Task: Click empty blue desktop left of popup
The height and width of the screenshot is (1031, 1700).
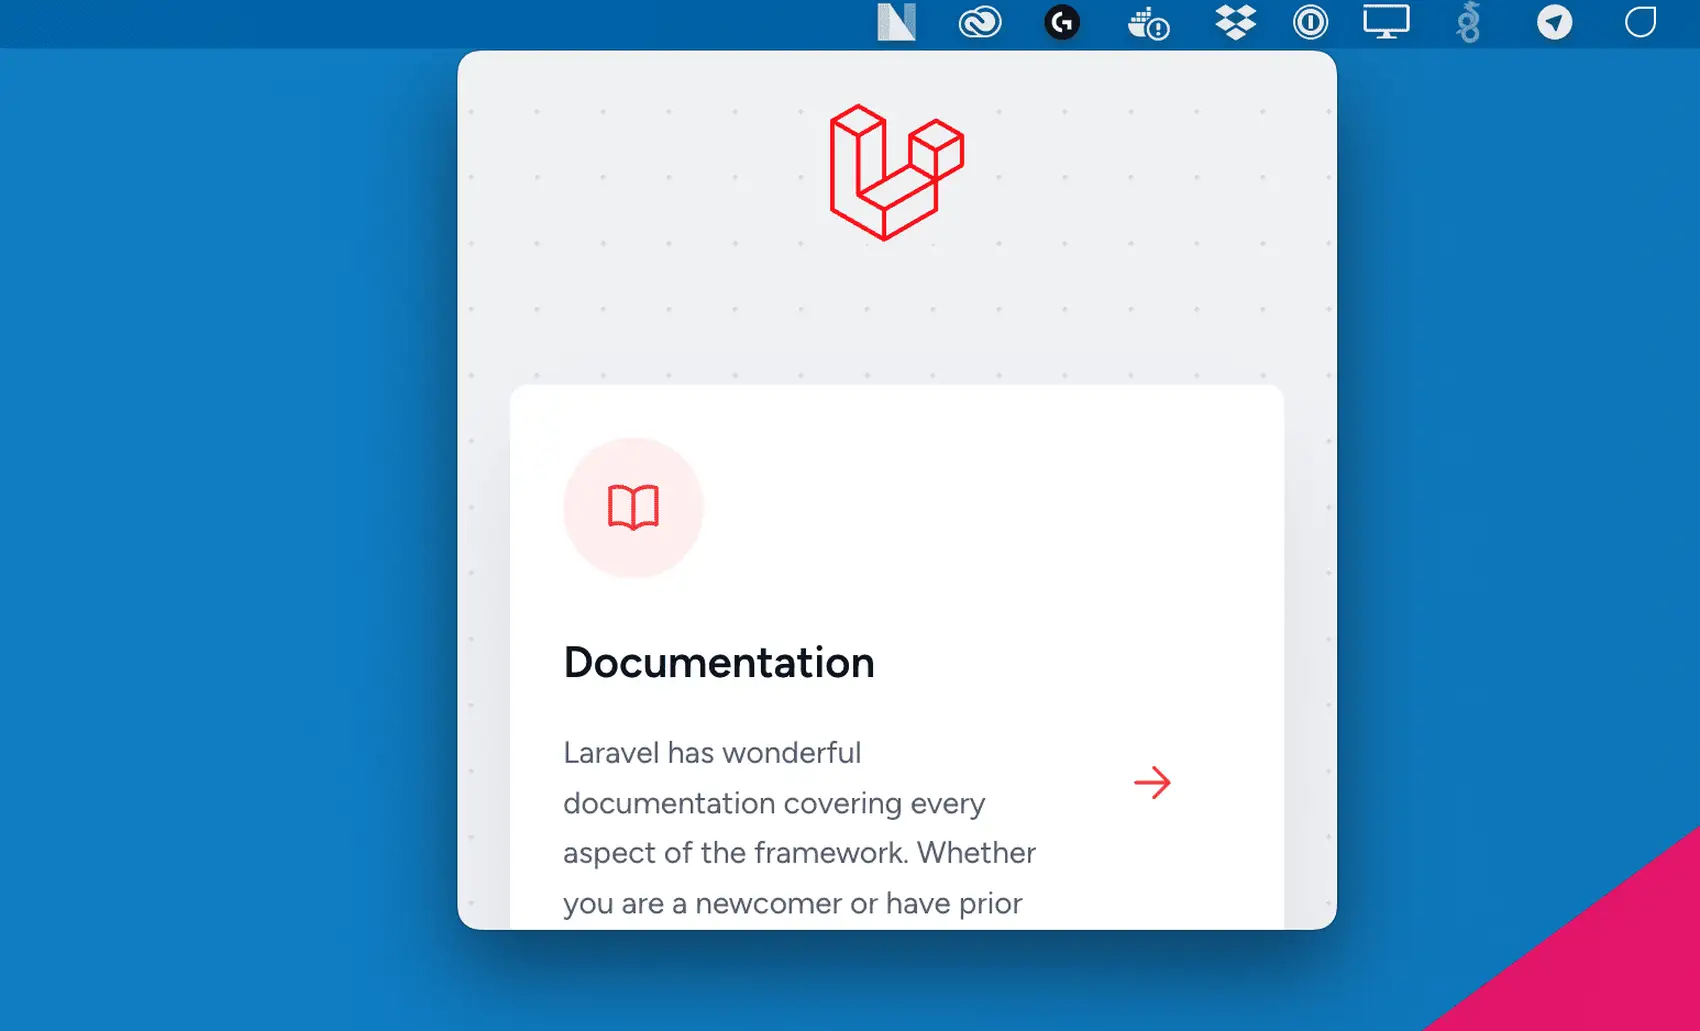Action: click(x=220, y=500)
